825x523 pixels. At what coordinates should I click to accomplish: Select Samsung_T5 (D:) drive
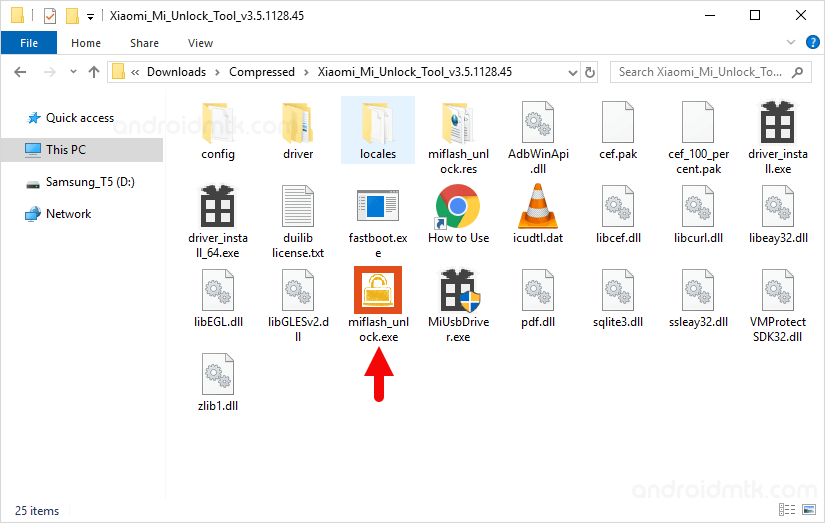click(x=80, y=182)
